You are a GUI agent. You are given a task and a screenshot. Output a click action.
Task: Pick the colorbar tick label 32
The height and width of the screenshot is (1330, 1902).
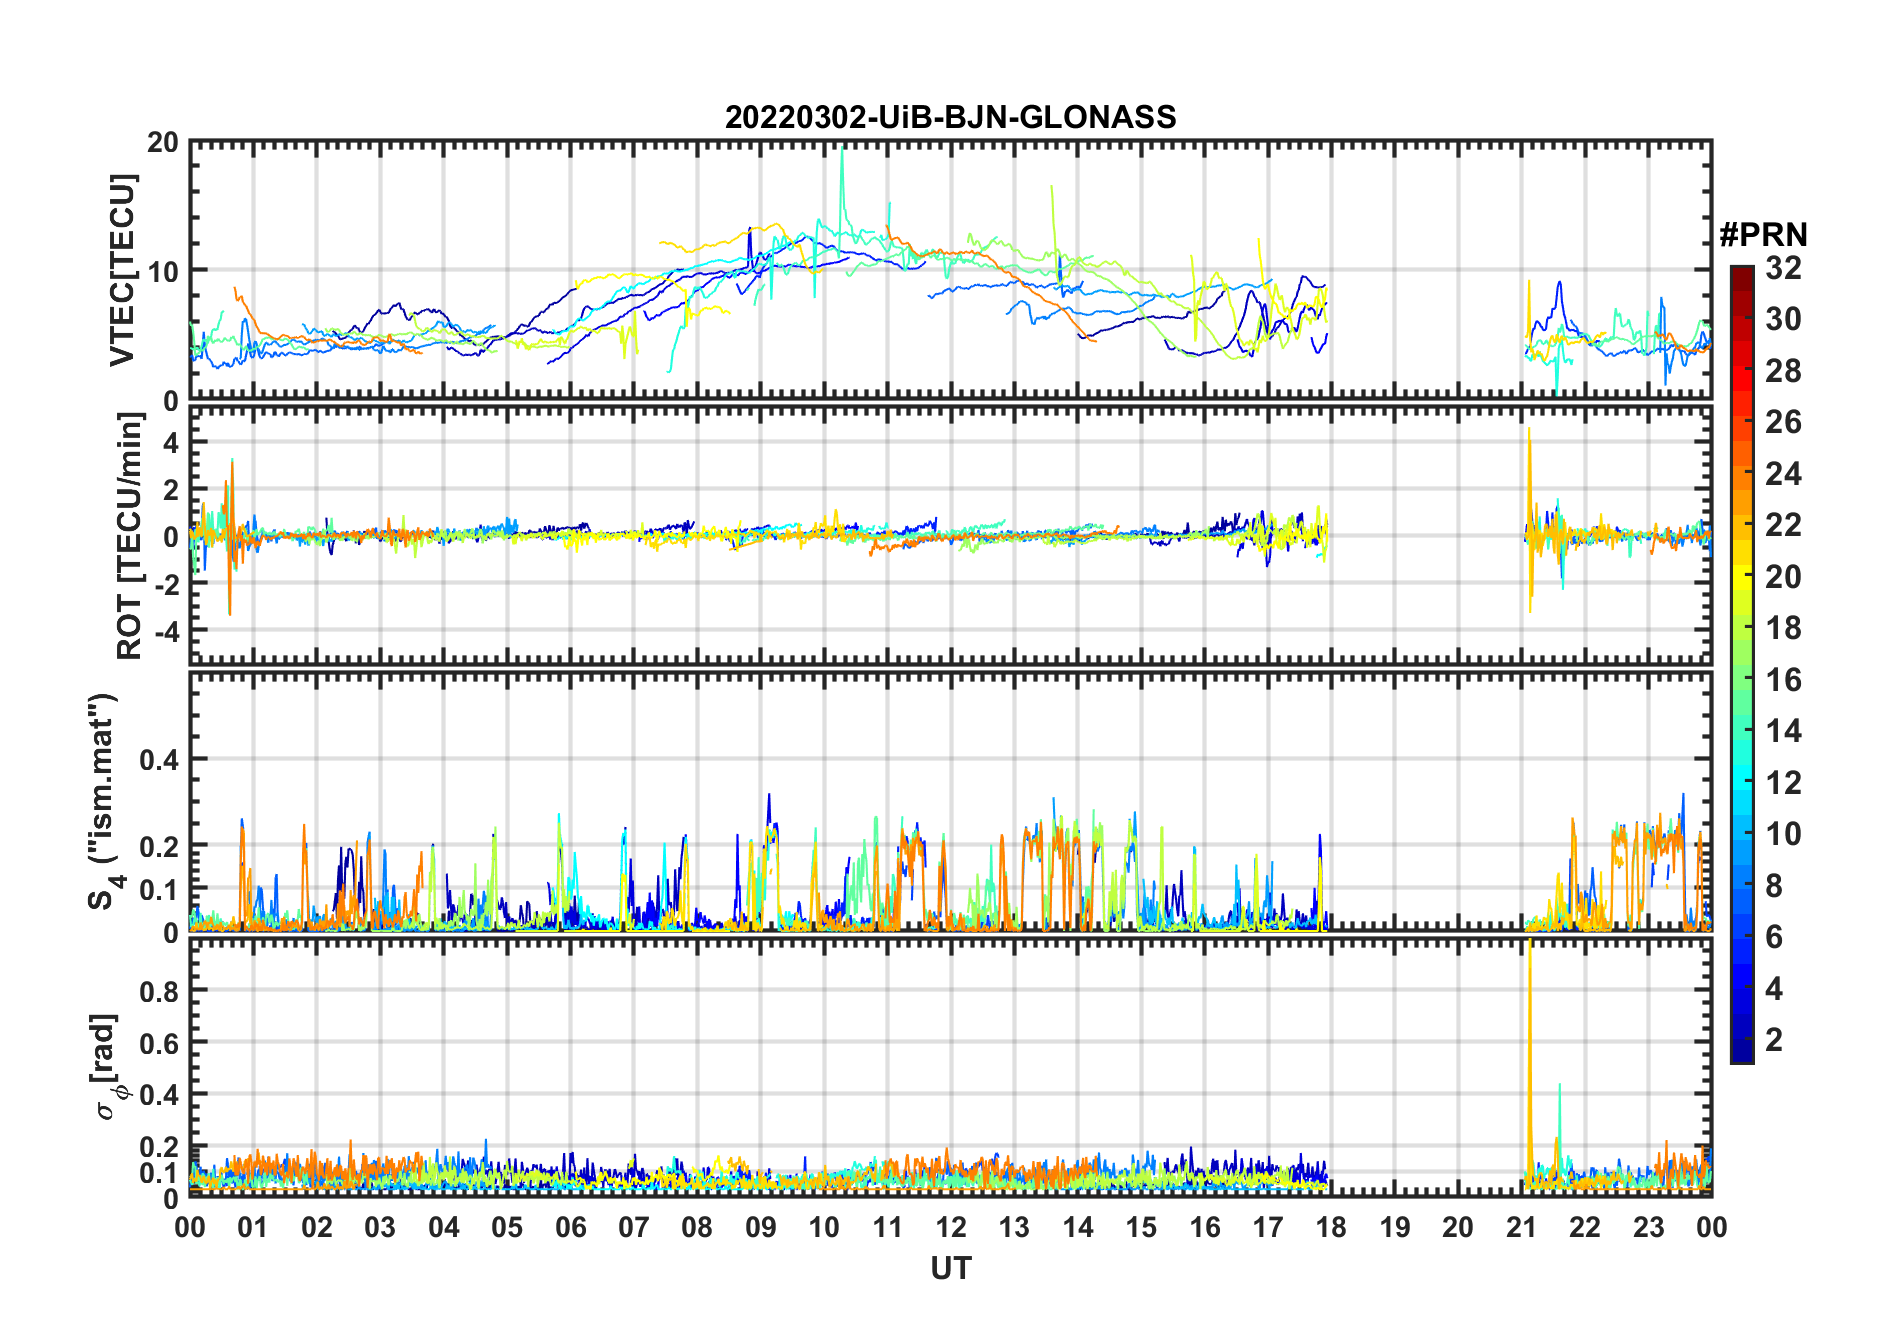pos(1783,268)
